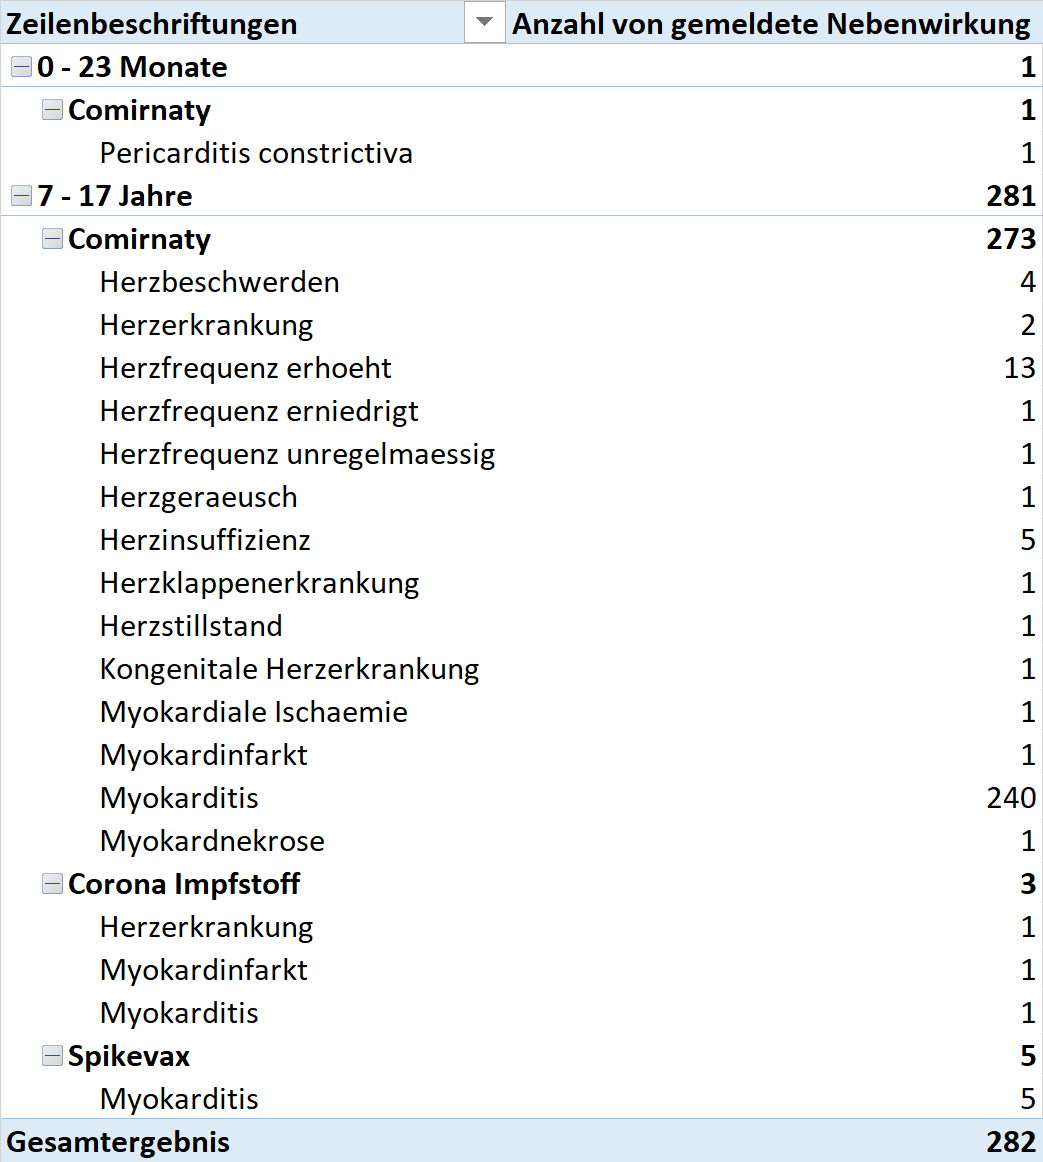This screenshot has width=1043, height=1162.
Task: Collapse Comirnaty under 0 - 23 Monate
Action: 52,110
